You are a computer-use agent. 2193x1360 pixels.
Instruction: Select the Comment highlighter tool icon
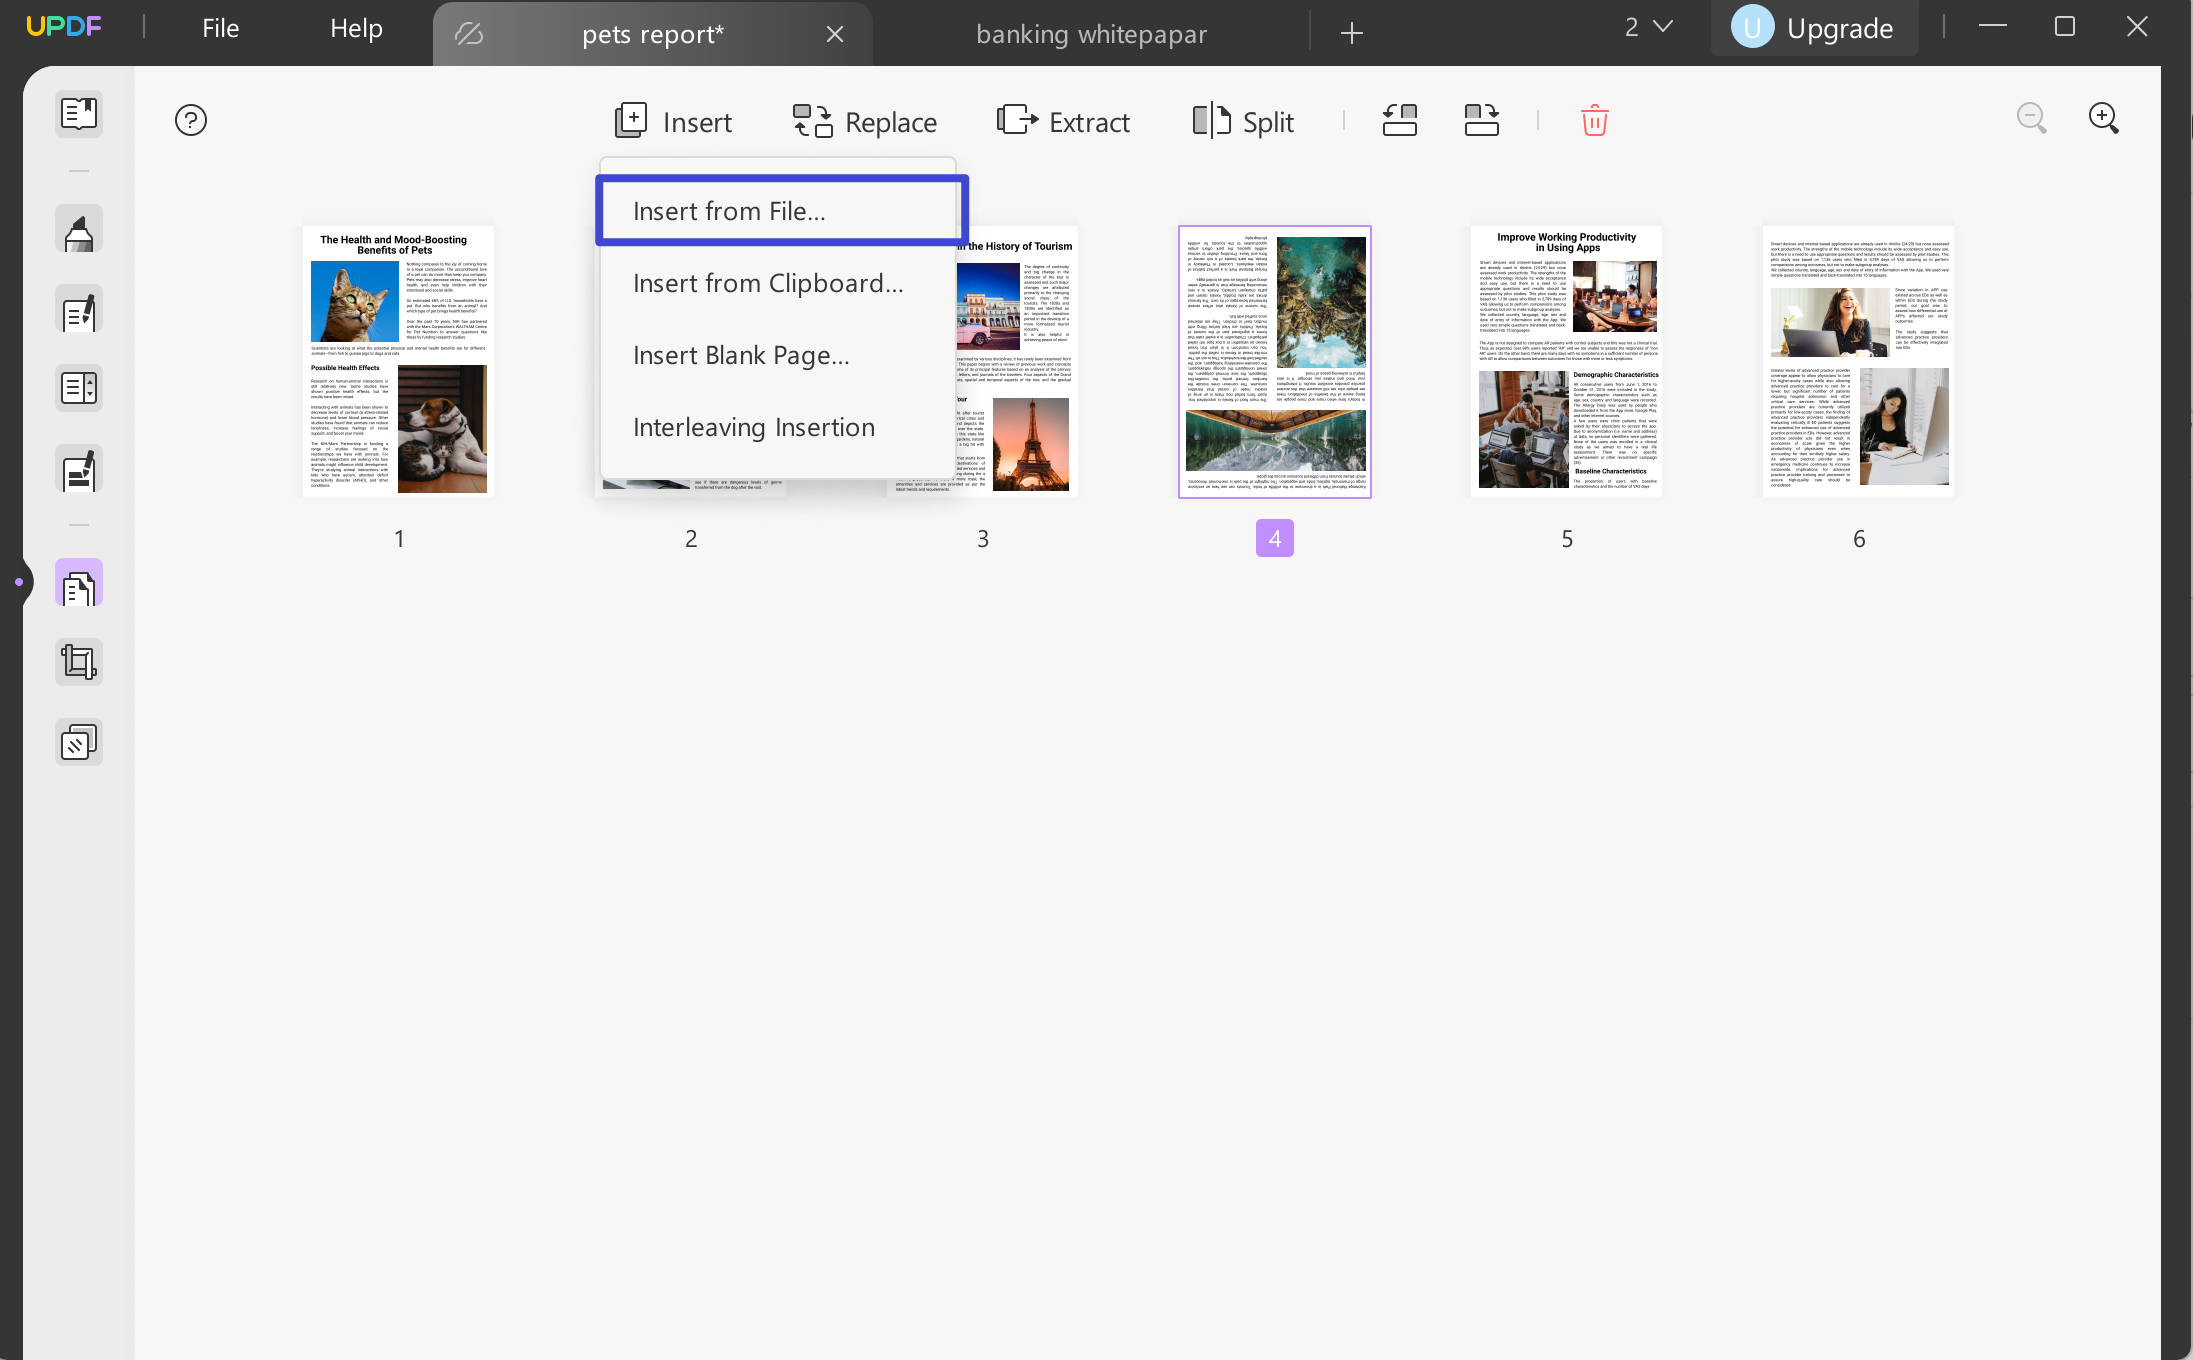click(x=79, y=232)
